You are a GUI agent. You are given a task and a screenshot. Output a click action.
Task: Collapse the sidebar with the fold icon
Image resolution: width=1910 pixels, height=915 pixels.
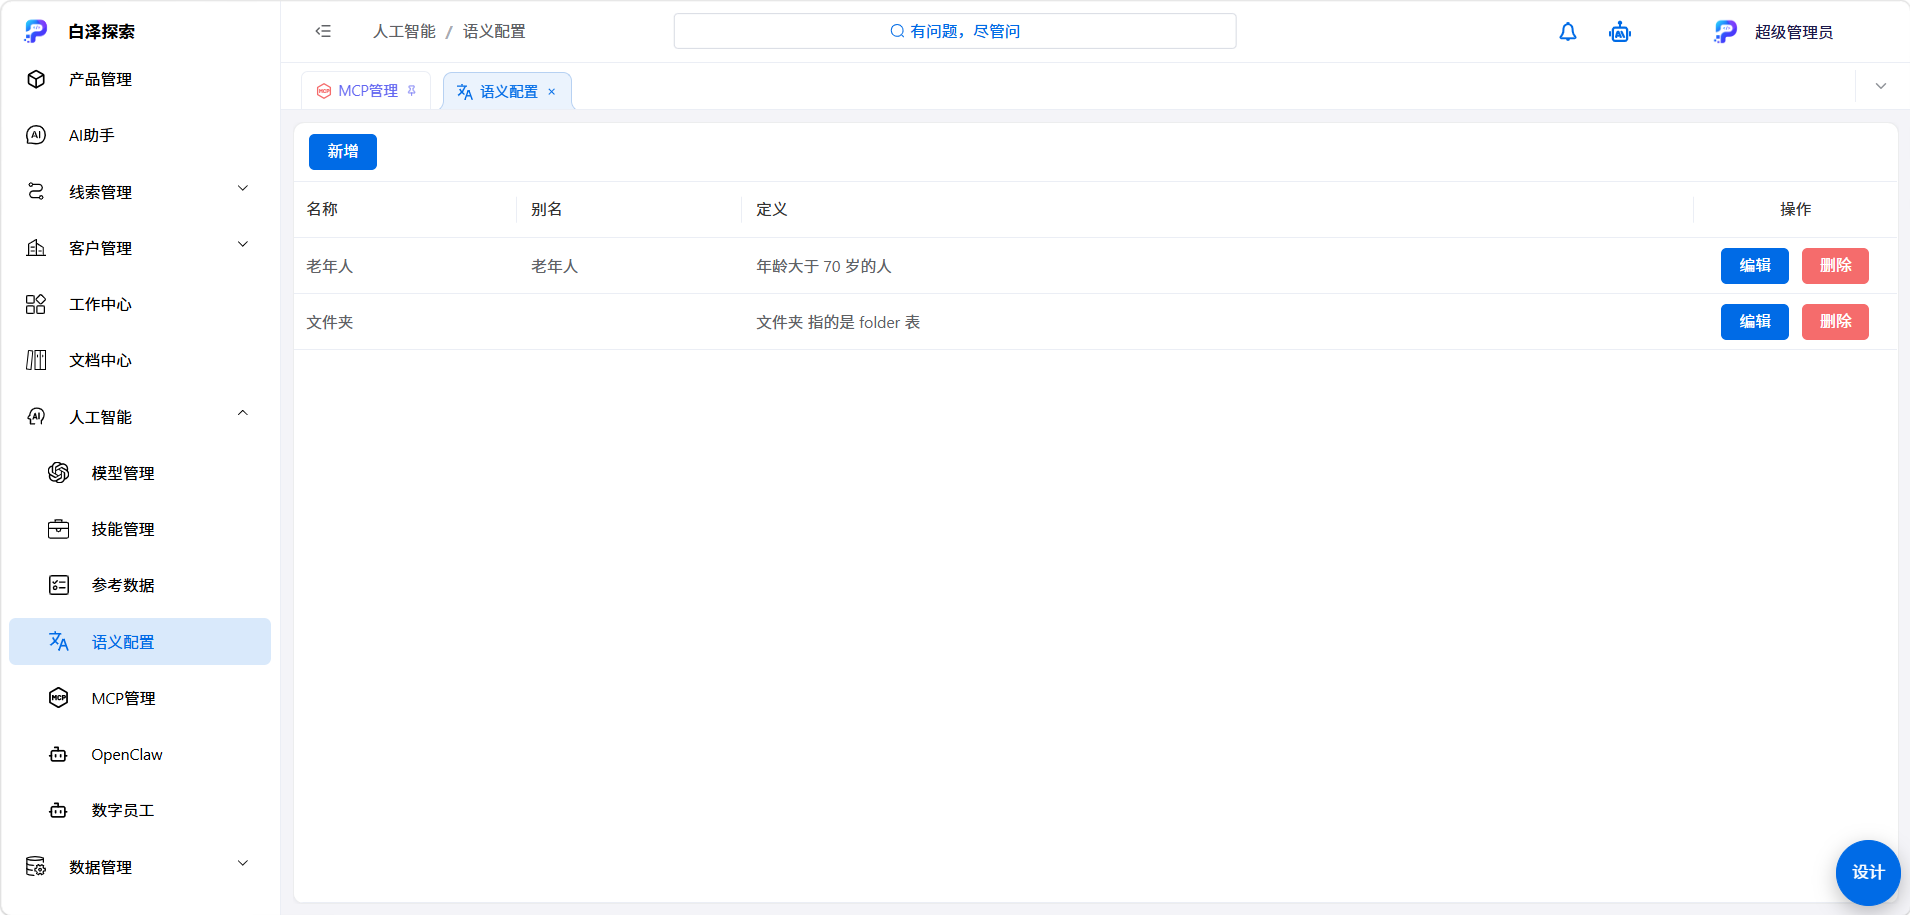pyautogui.click(x=323, y=31)
